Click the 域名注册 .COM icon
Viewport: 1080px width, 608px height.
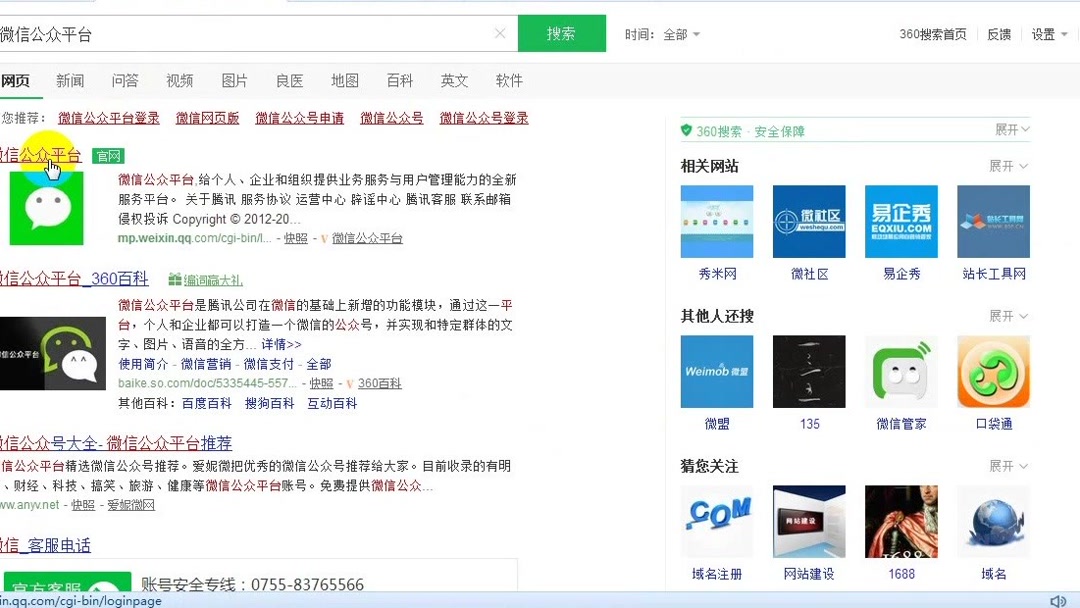click(717, 521)
